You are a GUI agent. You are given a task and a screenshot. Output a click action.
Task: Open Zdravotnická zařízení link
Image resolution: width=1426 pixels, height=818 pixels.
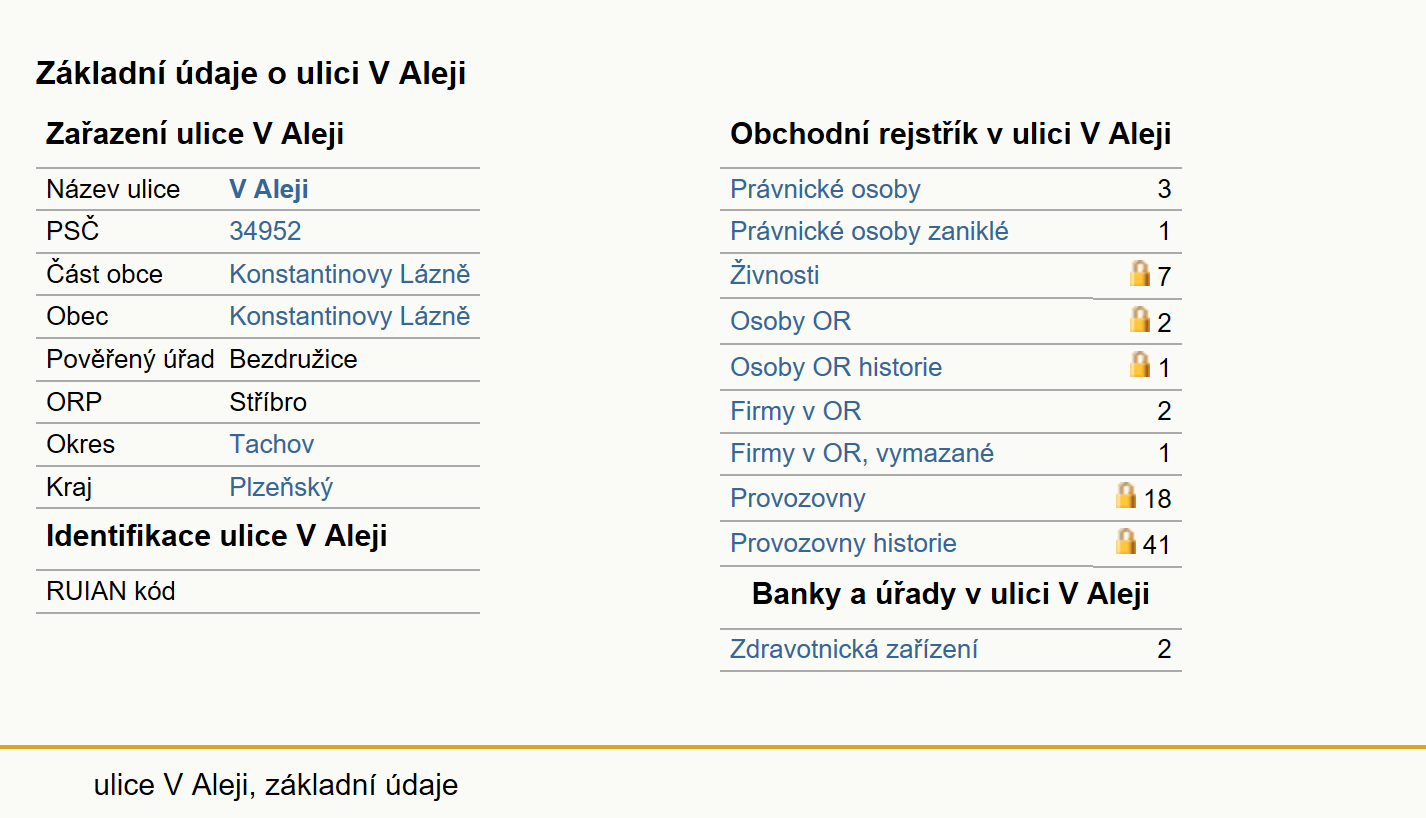tap(854, 649)
